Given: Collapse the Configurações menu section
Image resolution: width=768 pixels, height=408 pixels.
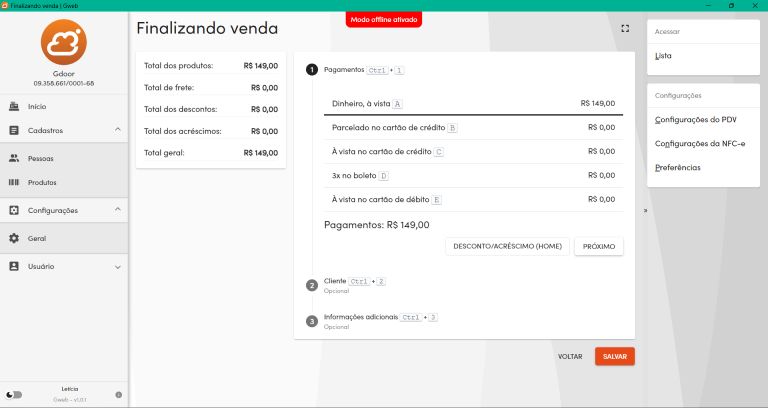Looking at the screenshot, I should (x=117, y=210).
